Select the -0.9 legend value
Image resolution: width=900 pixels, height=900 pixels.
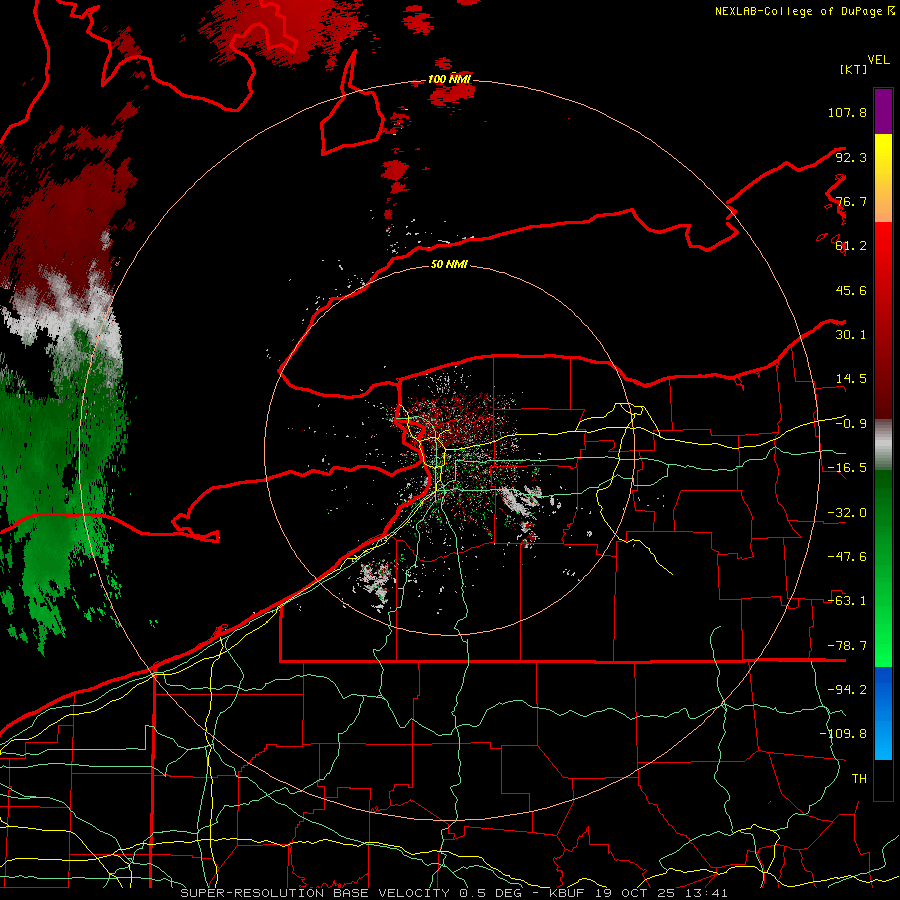(851, 424)
